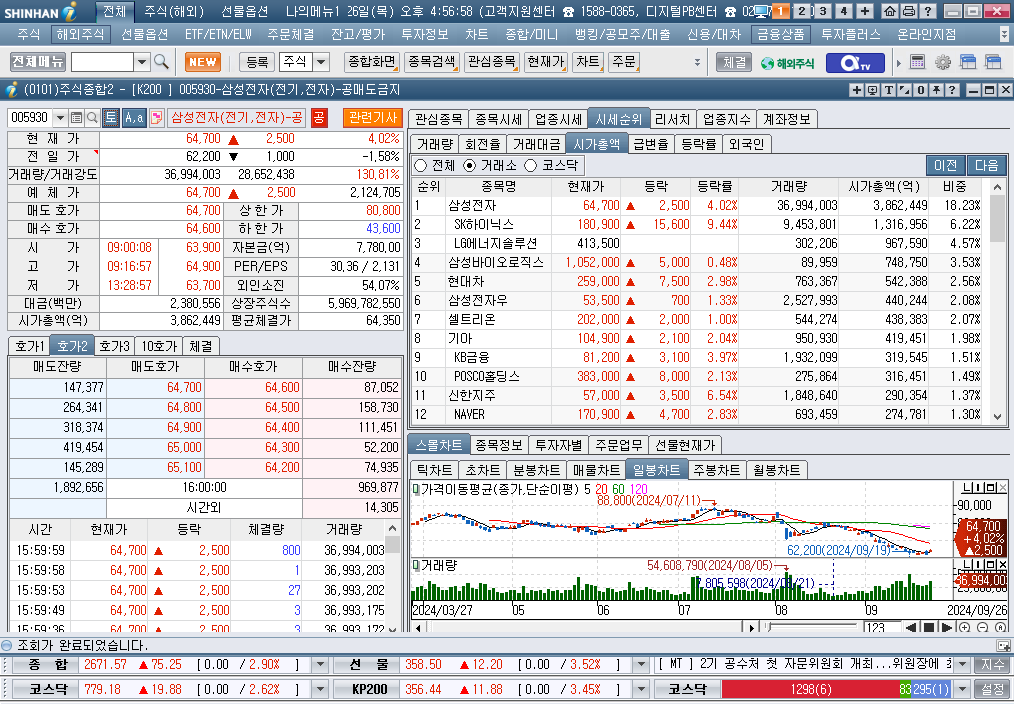Click the chart stop button
The width and height of the screenshot is (1014, 704).
pos(929,628)
